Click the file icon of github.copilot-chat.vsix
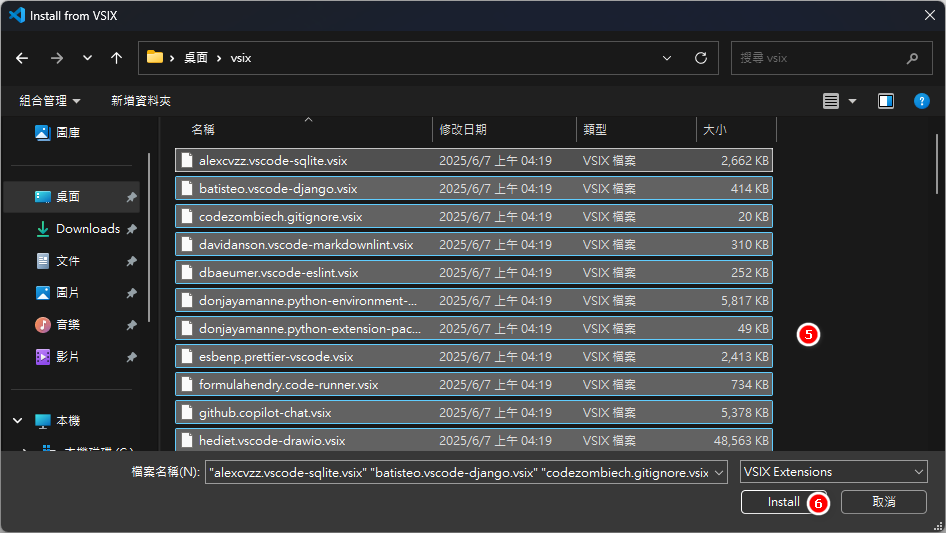The height and width of the screenshot is (533, 946). [x=187, y=412]
